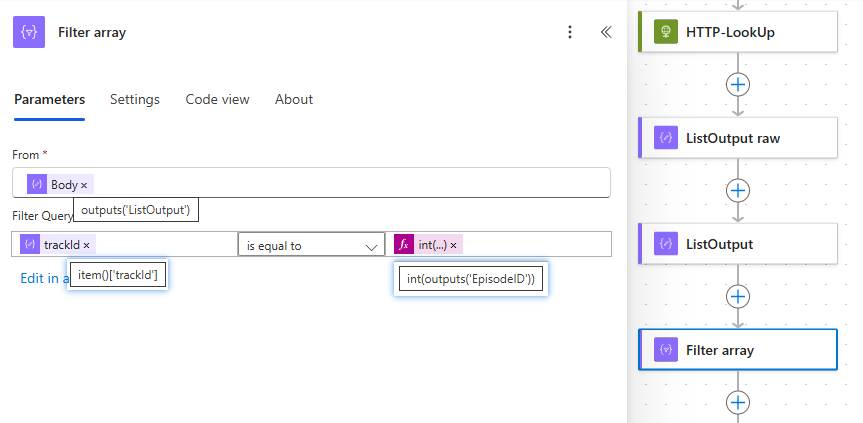Remove the trackId token from filter query

click(87, 245)
